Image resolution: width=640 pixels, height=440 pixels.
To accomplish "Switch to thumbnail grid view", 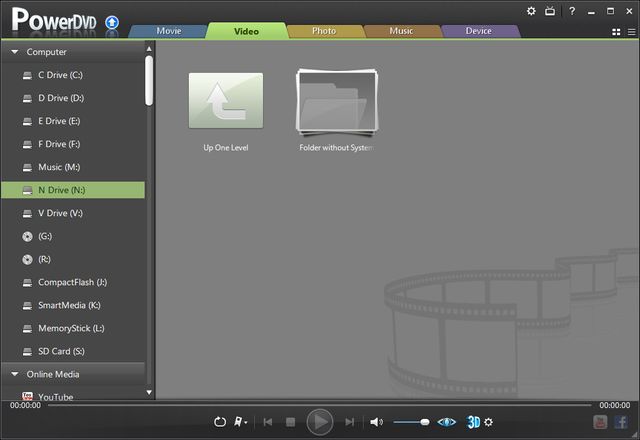I will pyautogui.click(x=616, y=32).
